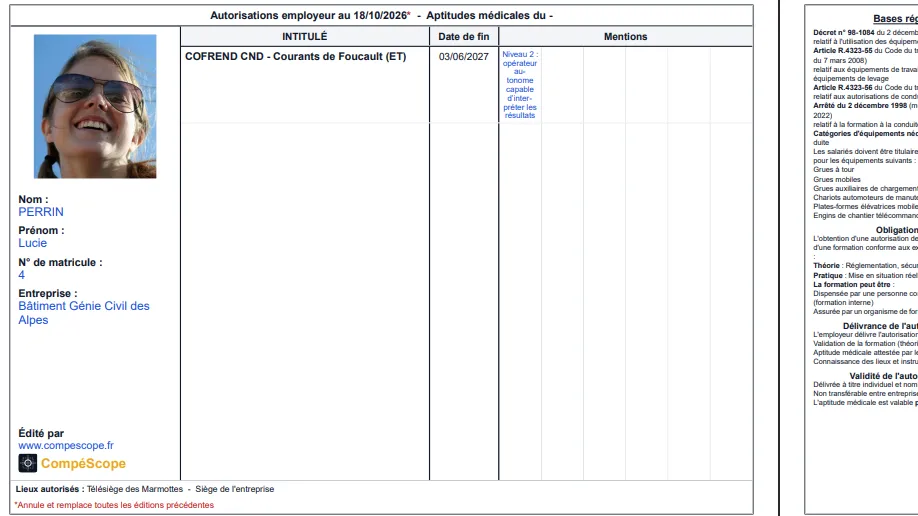918x516 pixels.
Task: Click the Aptitudes médicales du title part
Action: click(x=489, y=16)
